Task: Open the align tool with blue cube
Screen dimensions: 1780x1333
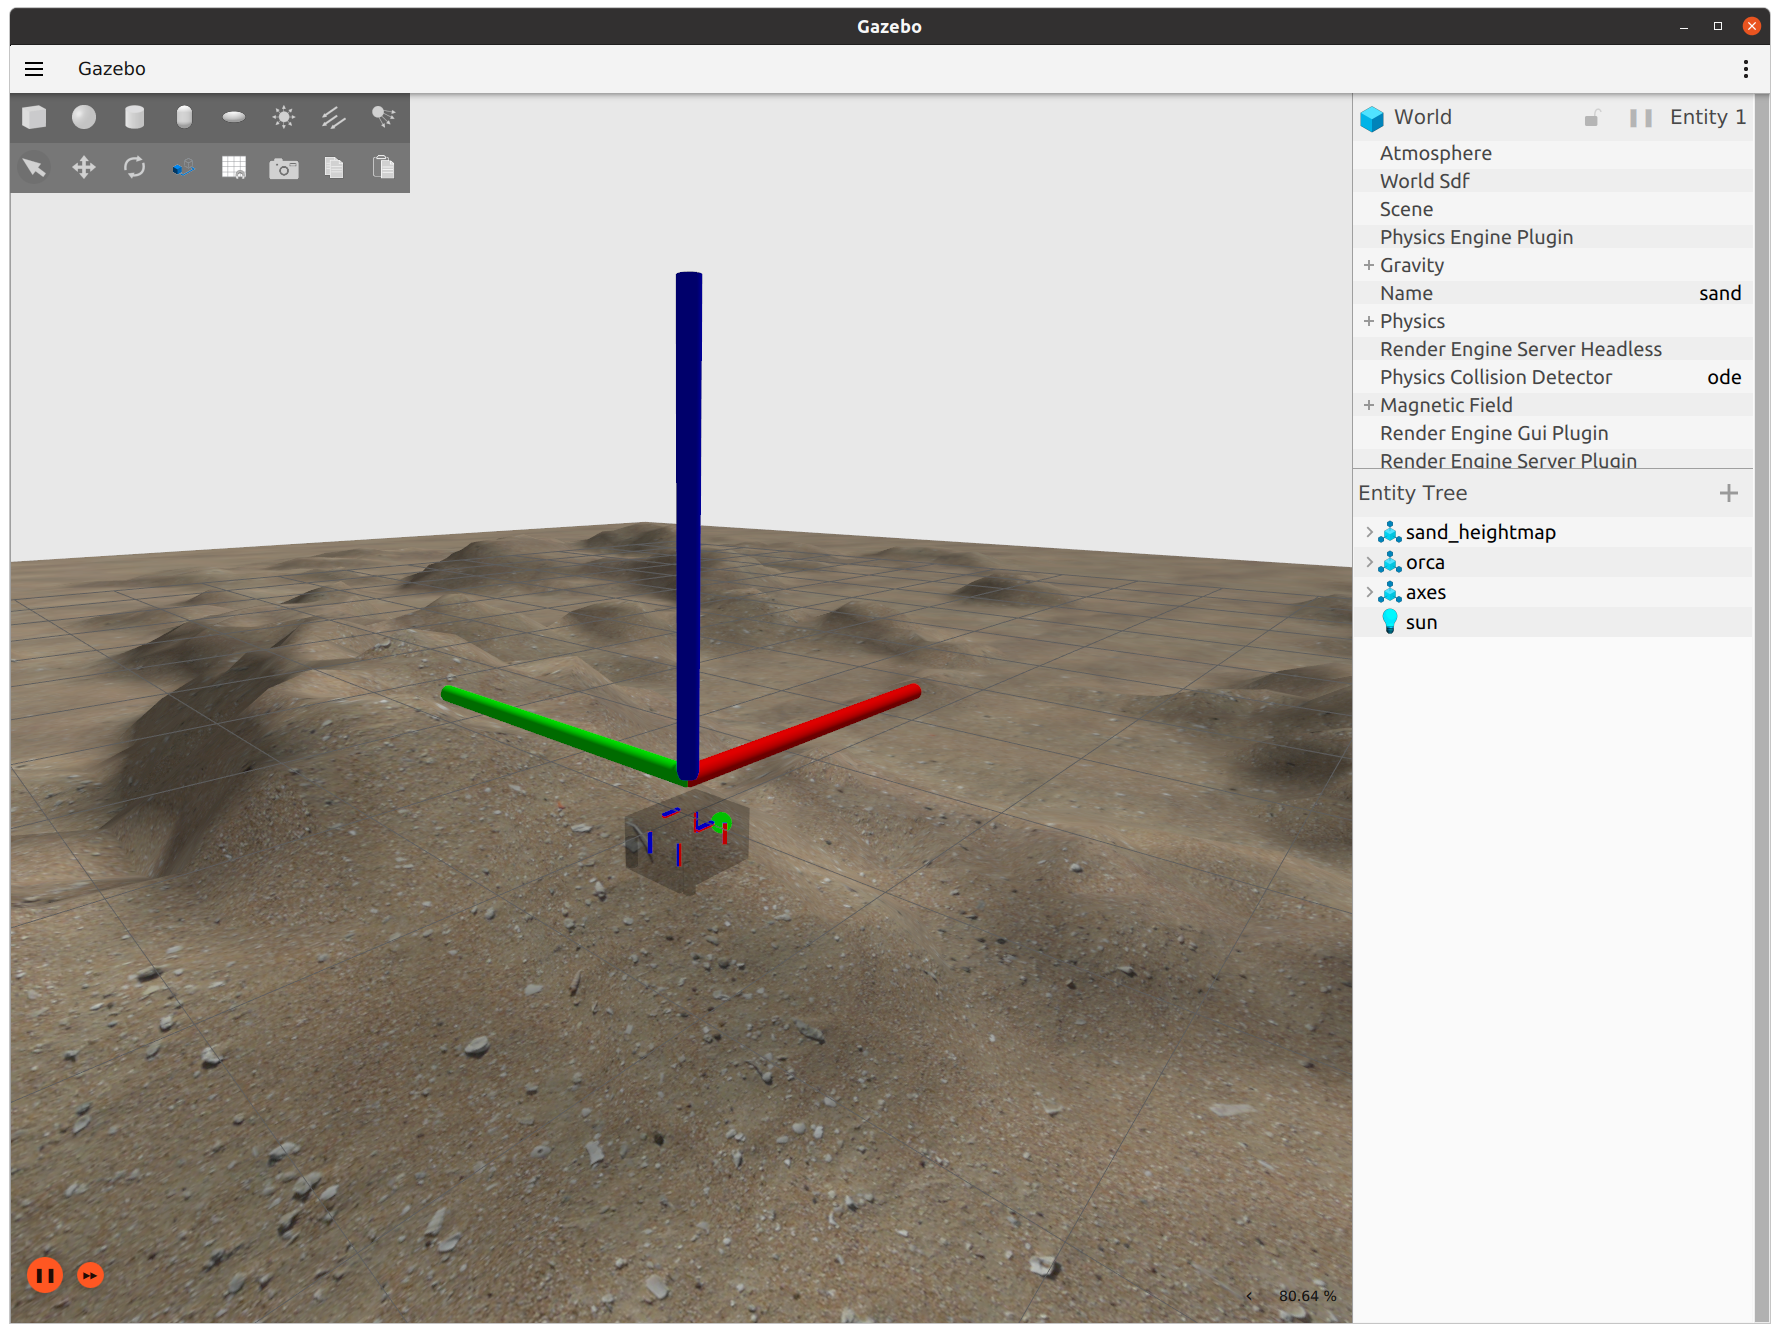Action: [183, 167]
